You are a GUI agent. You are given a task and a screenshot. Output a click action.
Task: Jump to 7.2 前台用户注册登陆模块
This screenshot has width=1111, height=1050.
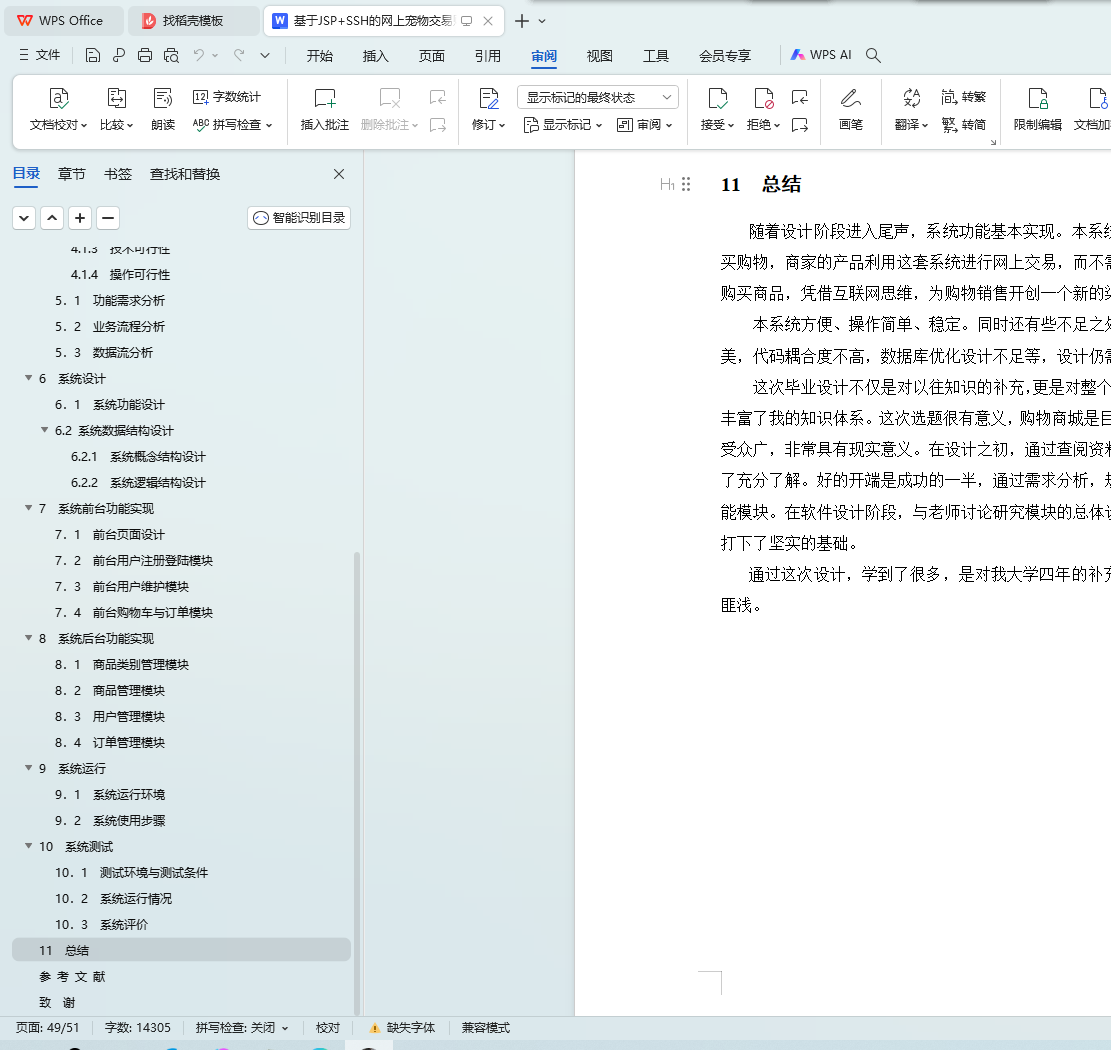point(134,560)
